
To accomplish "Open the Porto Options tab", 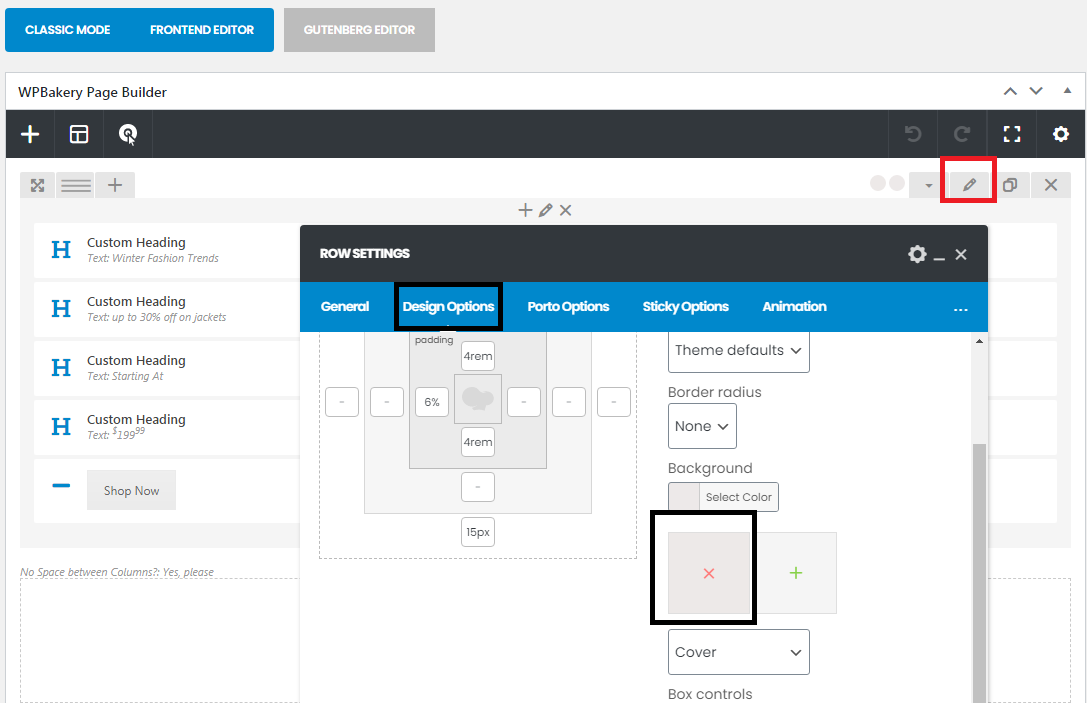I will 568,306.
